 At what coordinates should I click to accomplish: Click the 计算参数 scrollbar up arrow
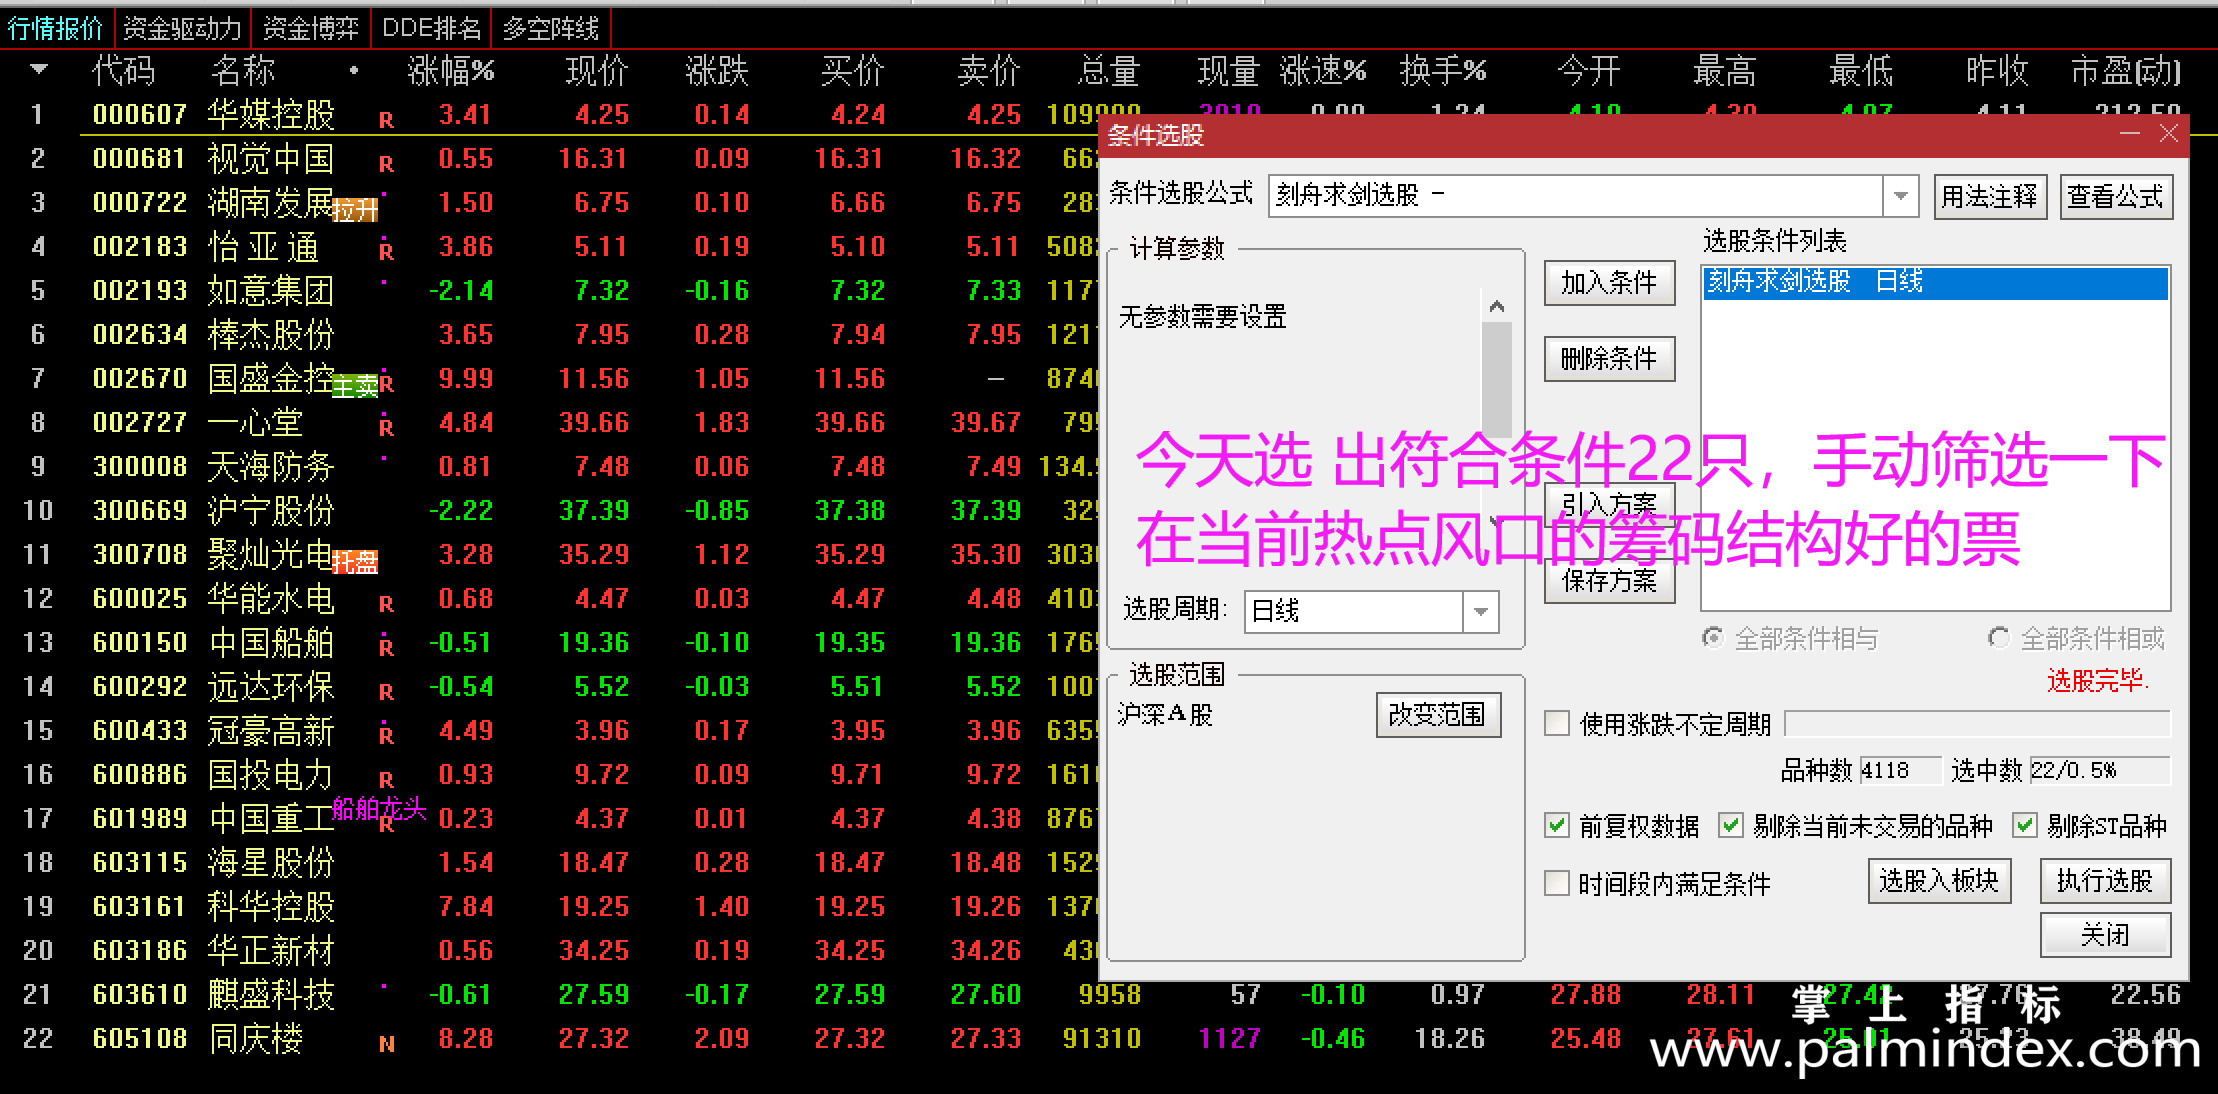click(1497, 307)
